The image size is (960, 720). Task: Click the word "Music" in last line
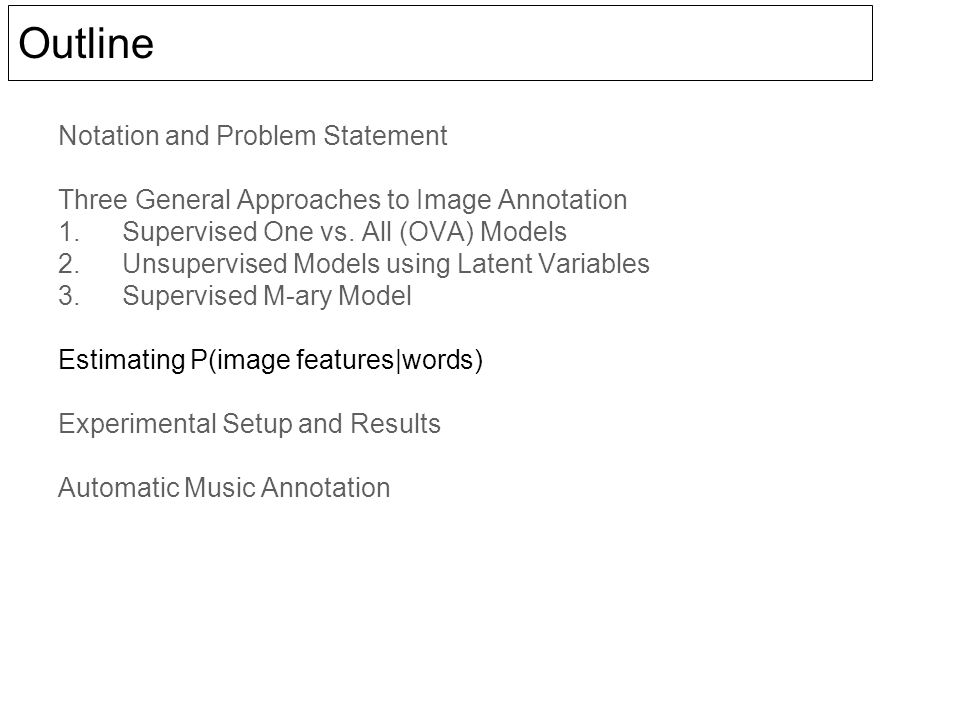point(219,488)
